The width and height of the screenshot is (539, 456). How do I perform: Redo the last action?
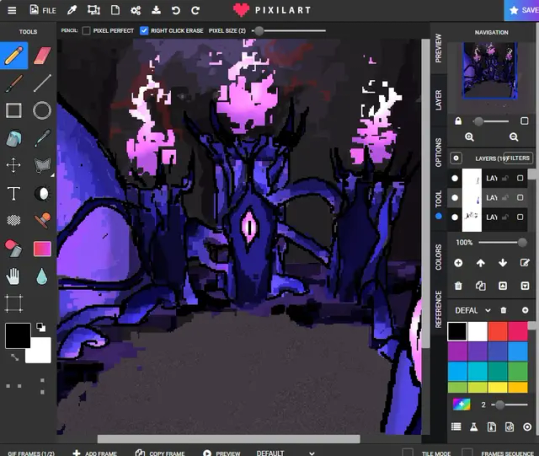click(x=195, y=10)
